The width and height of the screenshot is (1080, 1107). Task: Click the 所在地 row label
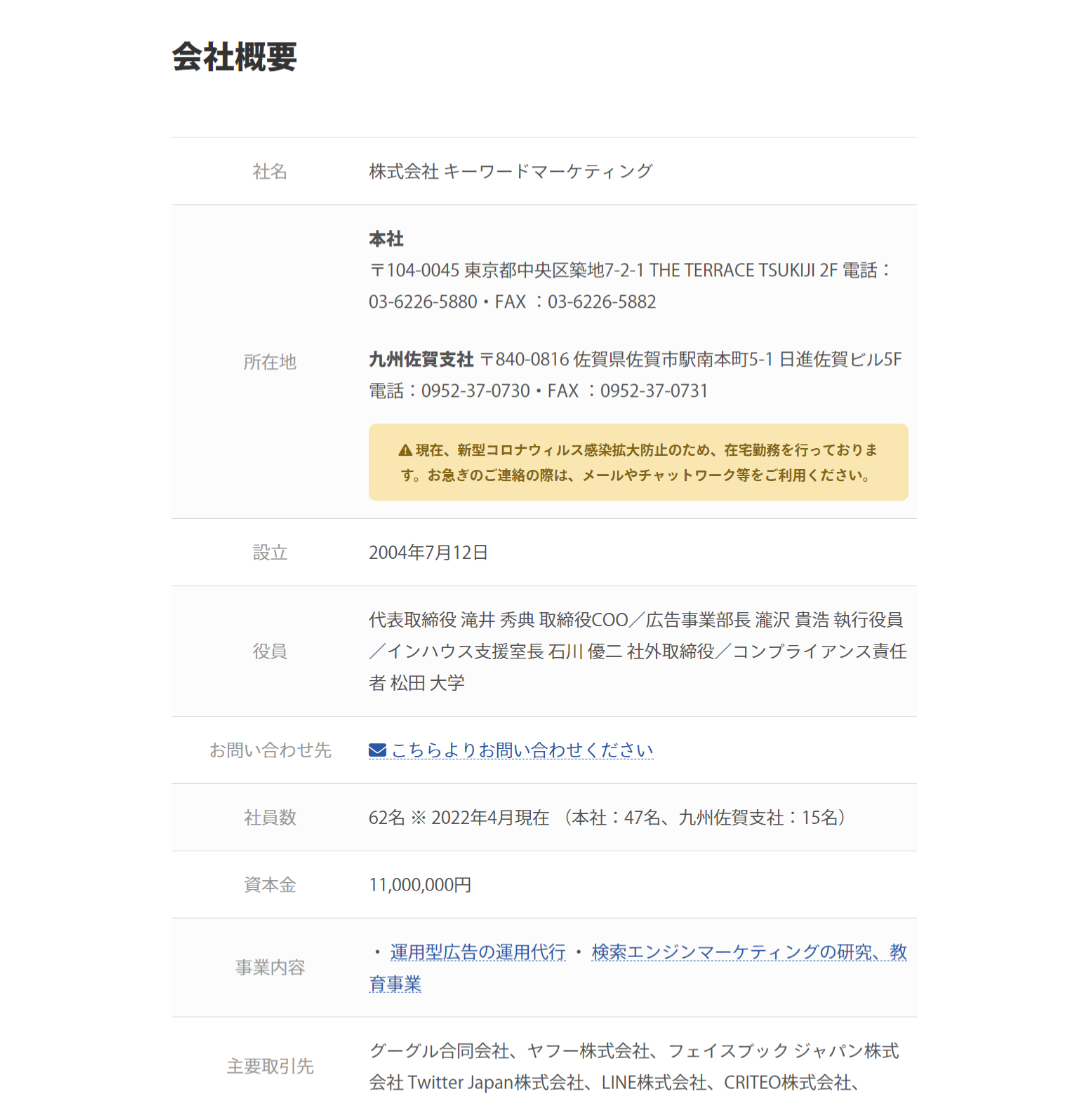point(270,362)
